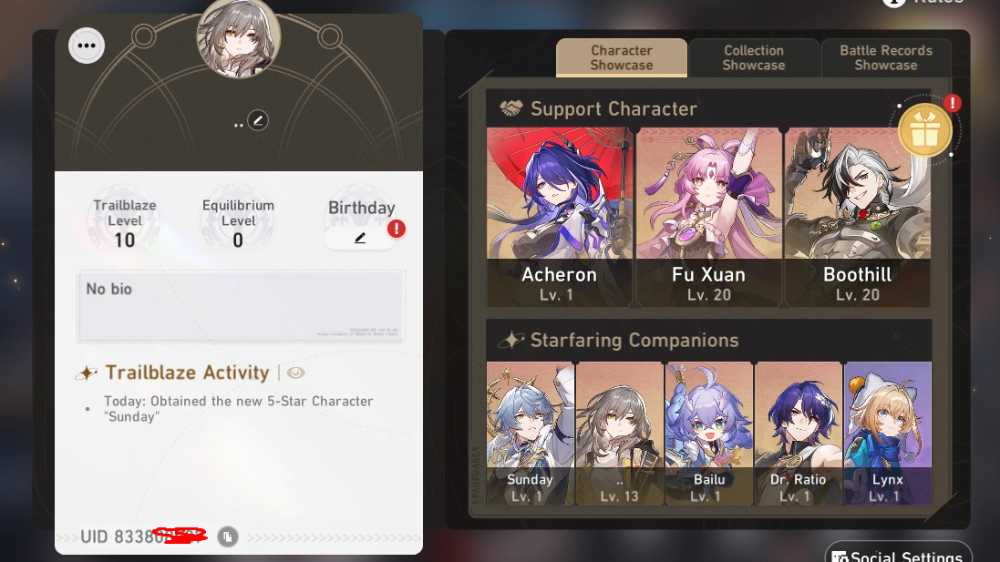Select Acheron support character card
This screenshot has width=1000, height=562.
click(x=559, y=217)
